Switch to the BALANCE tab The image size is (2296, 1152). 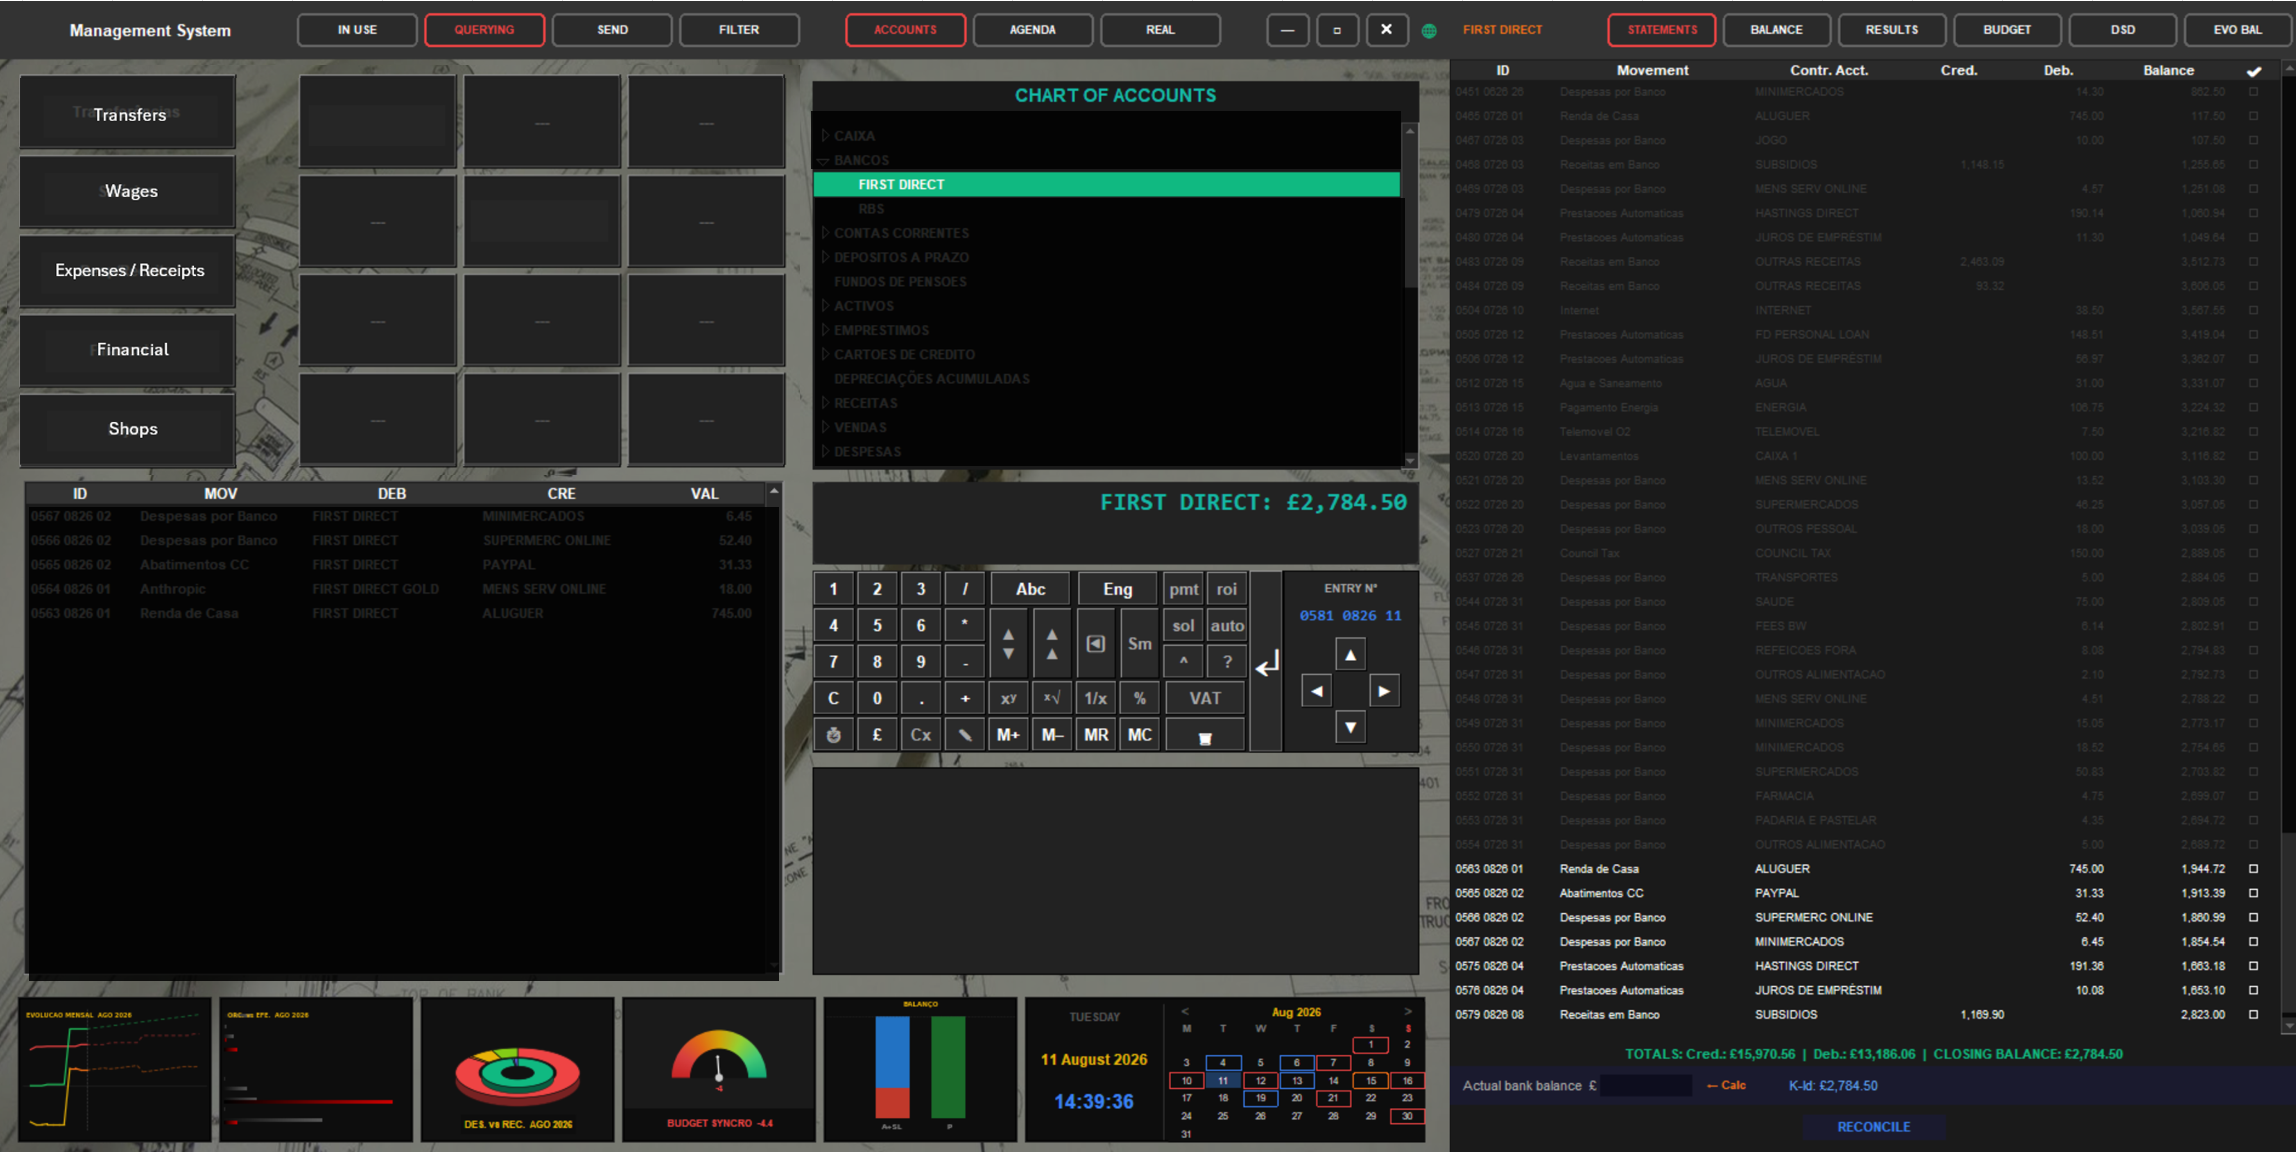click(x=1777, y=30)
